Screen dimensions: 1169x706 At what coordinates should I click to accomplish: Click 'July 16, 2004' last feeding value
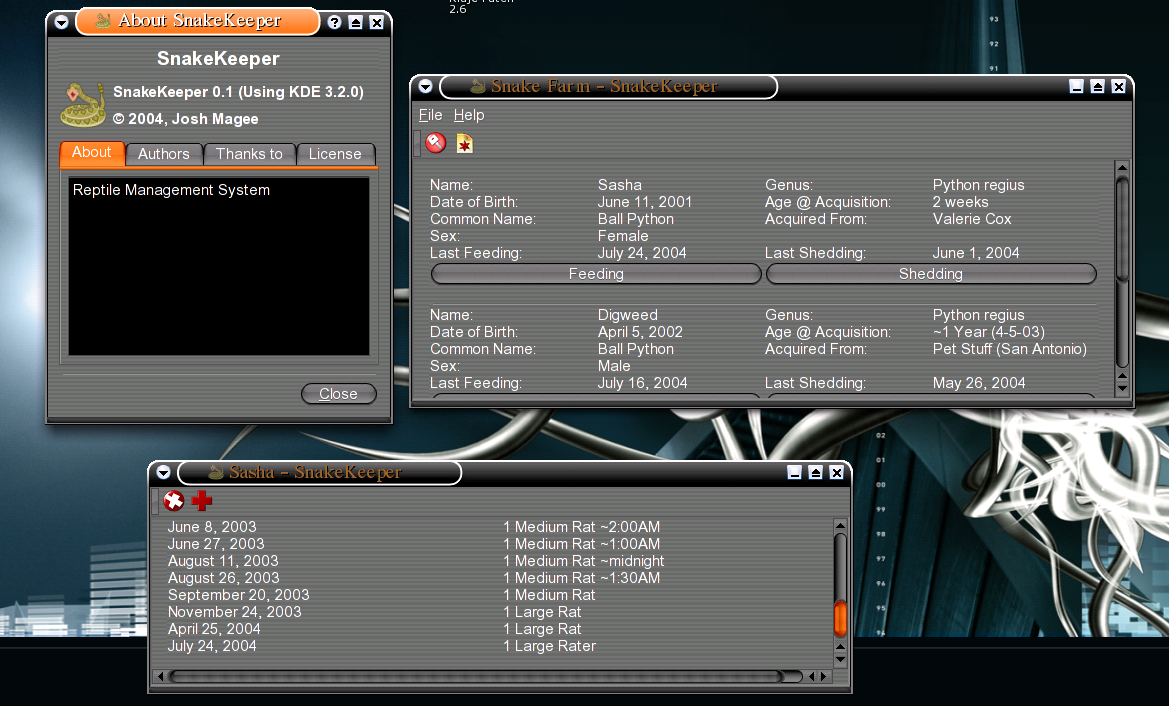[x=643, y=382]
